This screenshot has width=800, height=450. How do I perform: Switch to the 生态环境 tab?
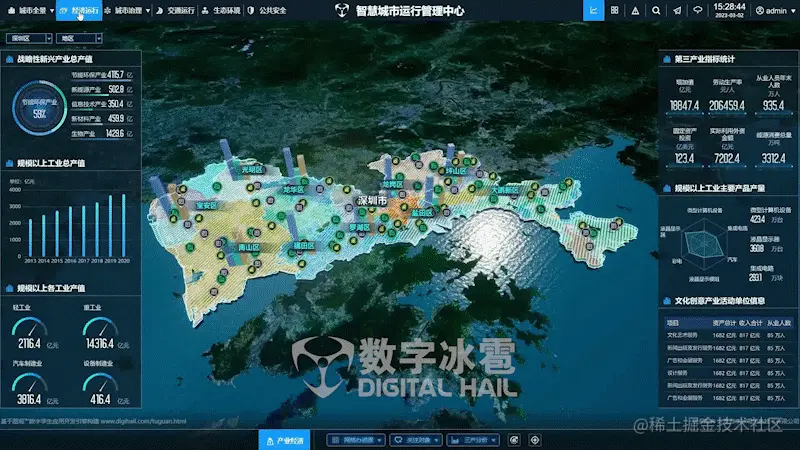coord(221,10)
